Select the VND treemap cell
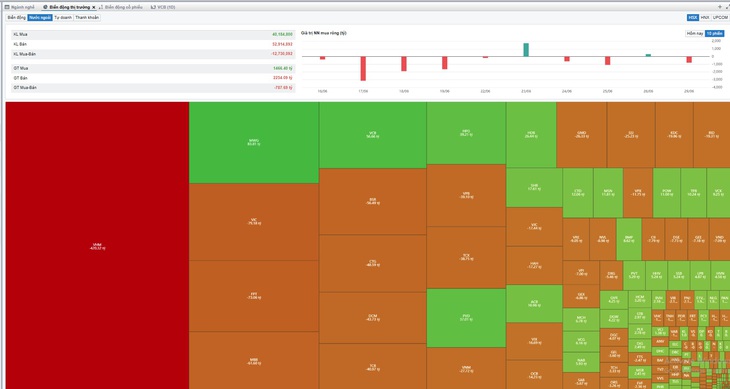Image resolution: width=730 pixels, height=389 pixels. coord(719,239)
